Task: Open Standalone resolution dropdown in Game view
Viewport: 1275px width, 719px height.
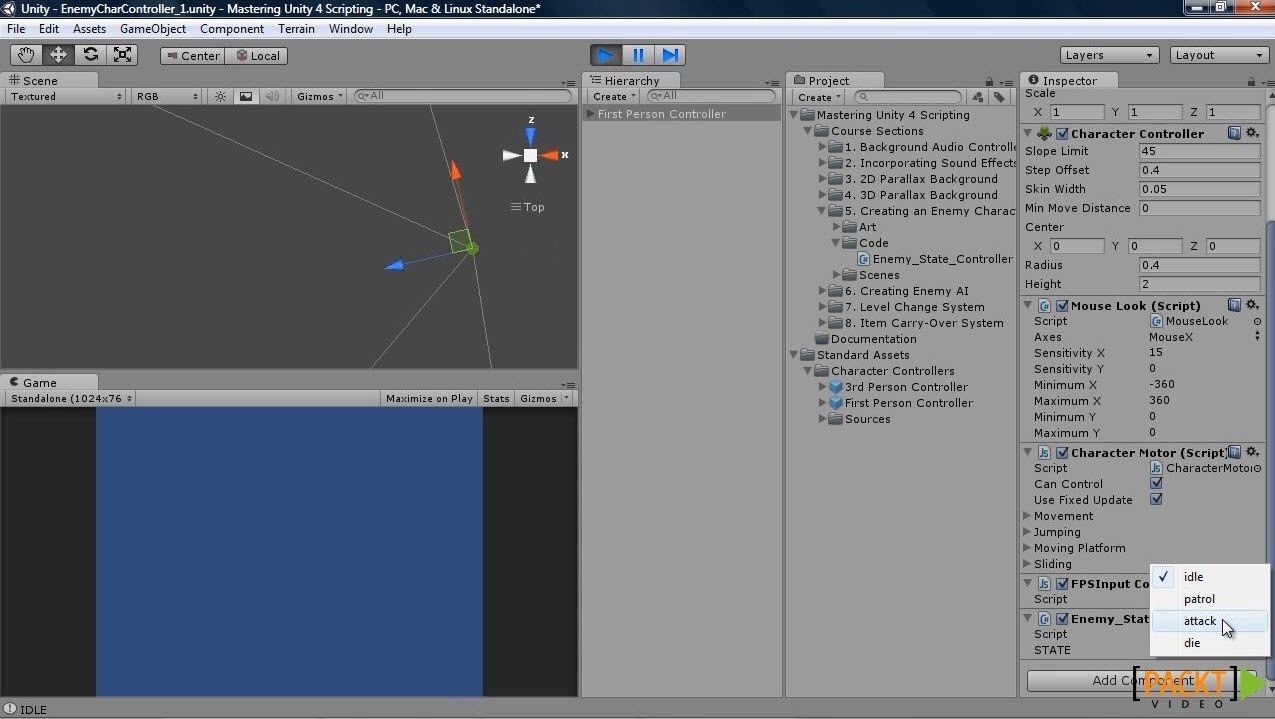Action: pyautogui.click(x=71, y=398)
